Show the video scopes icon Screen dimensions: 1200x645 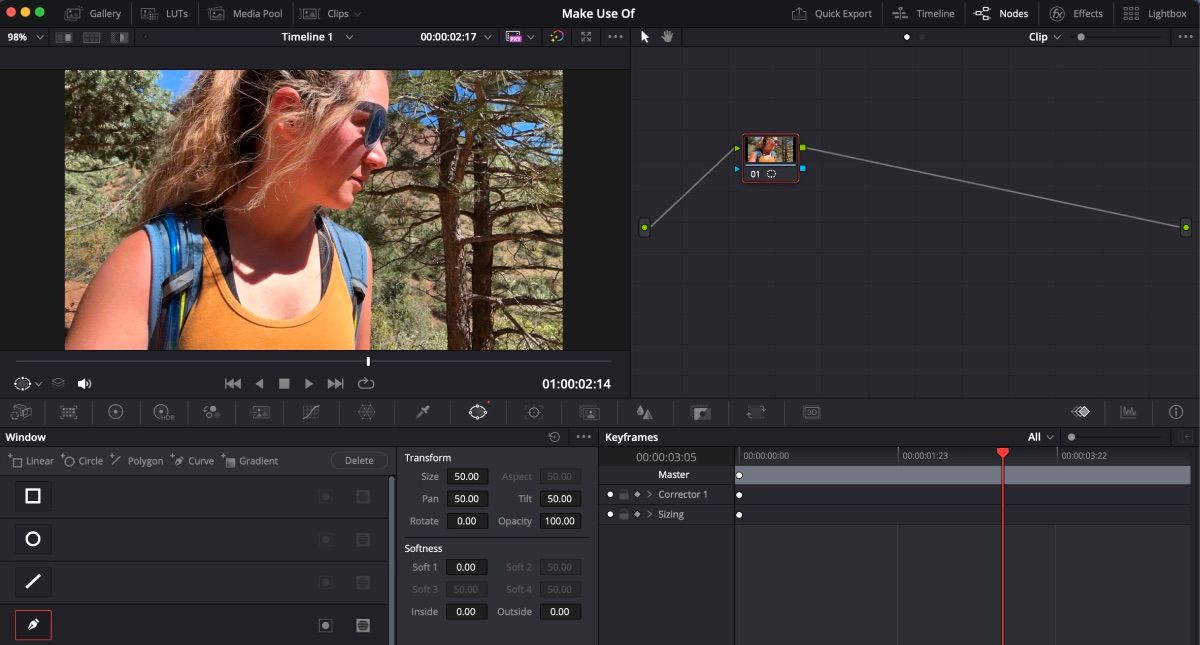pos(1128,412)
